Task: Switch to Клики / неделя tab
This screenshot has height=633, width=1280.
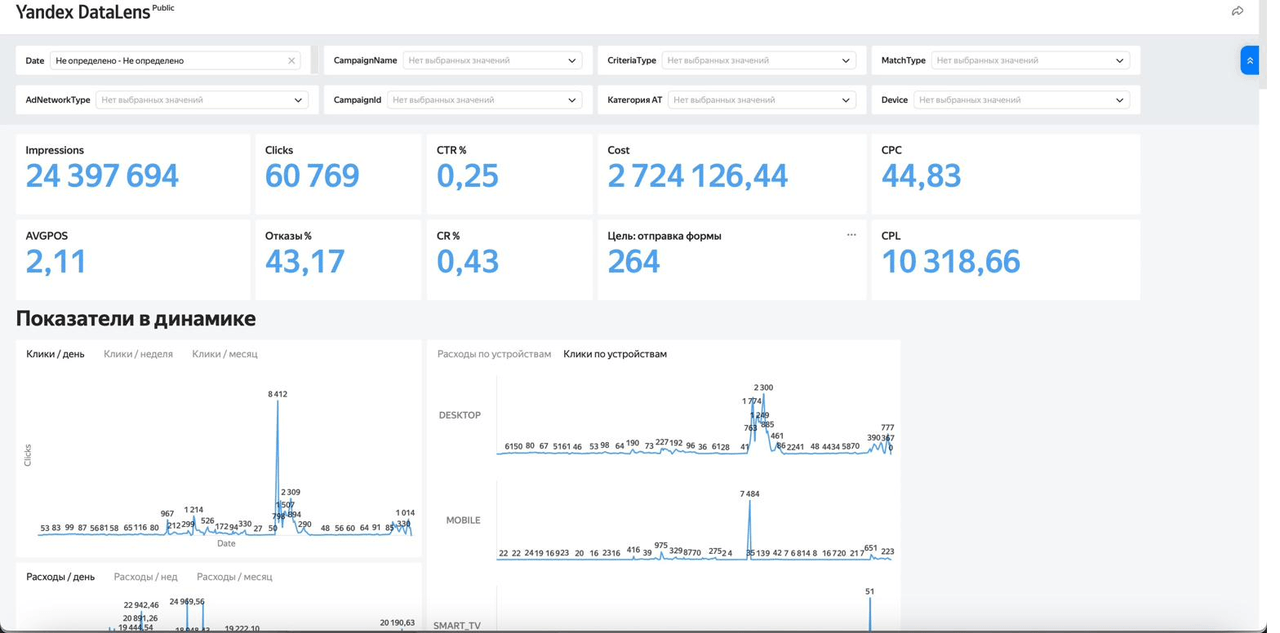Action: [138, 354]
